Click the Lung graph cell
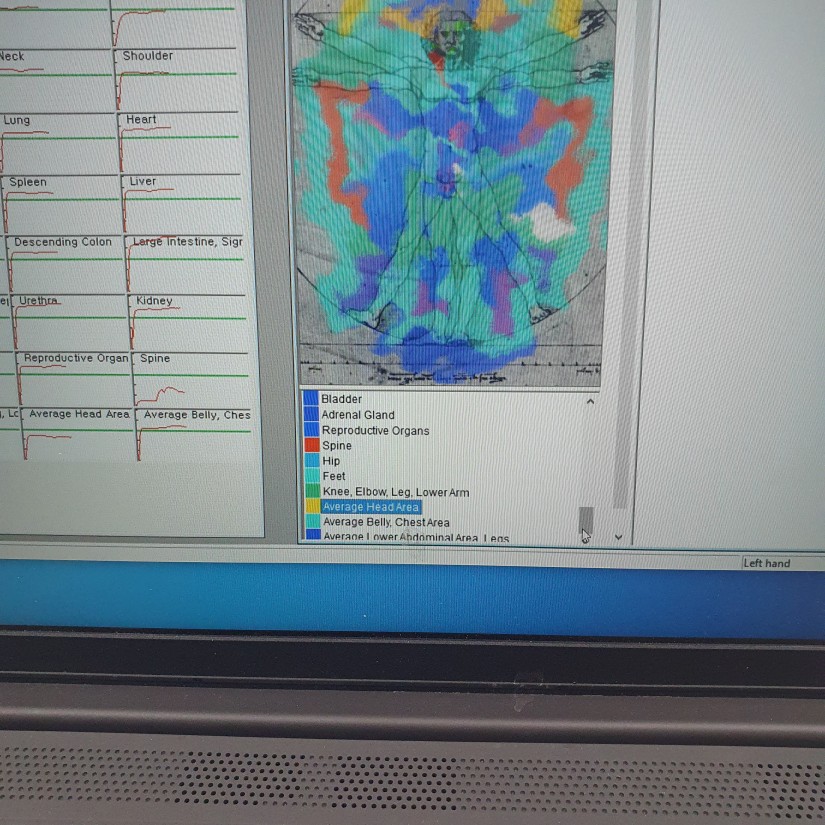 pos(58,143)
